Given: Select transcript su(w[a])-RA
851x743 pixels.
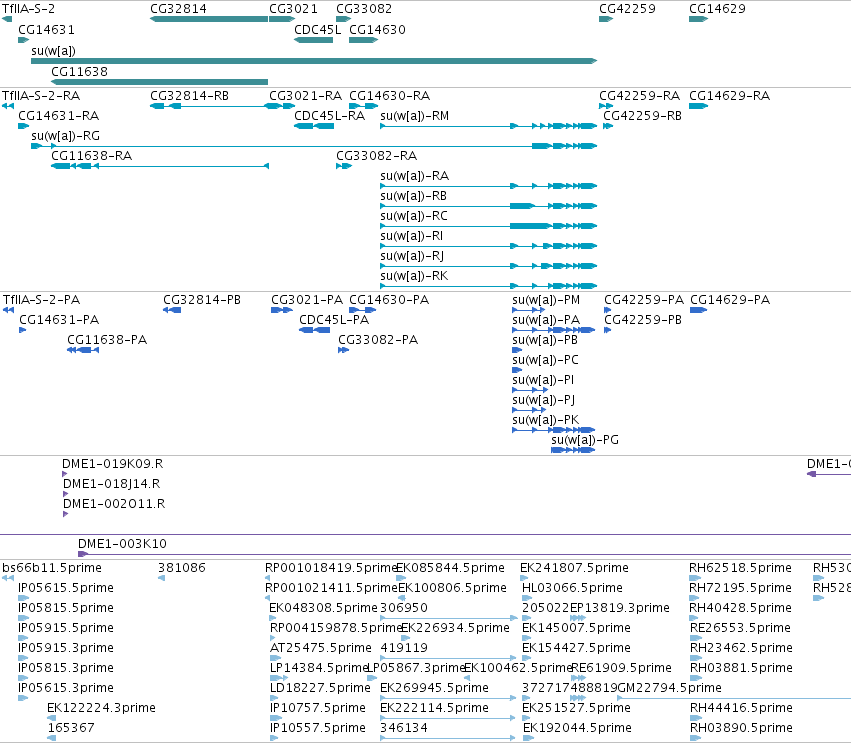Looking at the screenshot, I should pyautogui.click(x=488, y=186).
